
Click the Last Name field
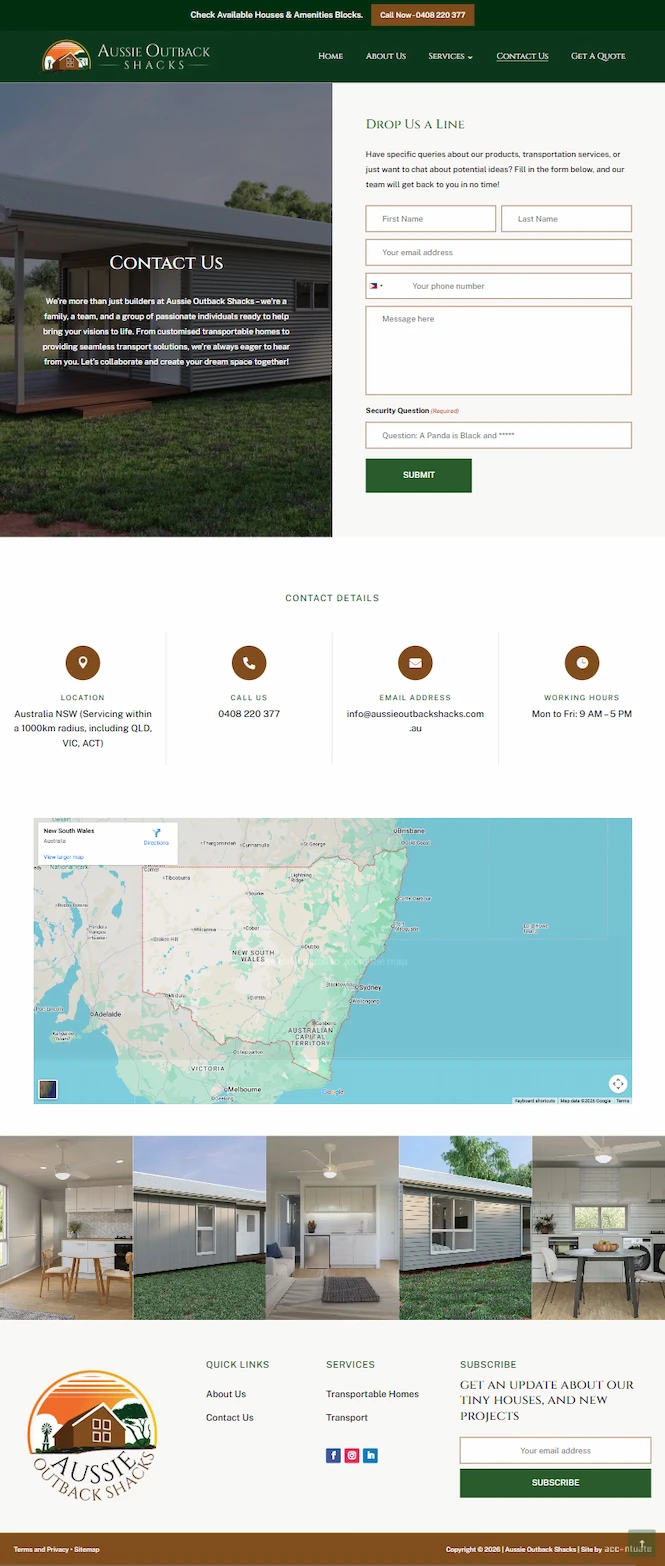(x=567, y=219)
